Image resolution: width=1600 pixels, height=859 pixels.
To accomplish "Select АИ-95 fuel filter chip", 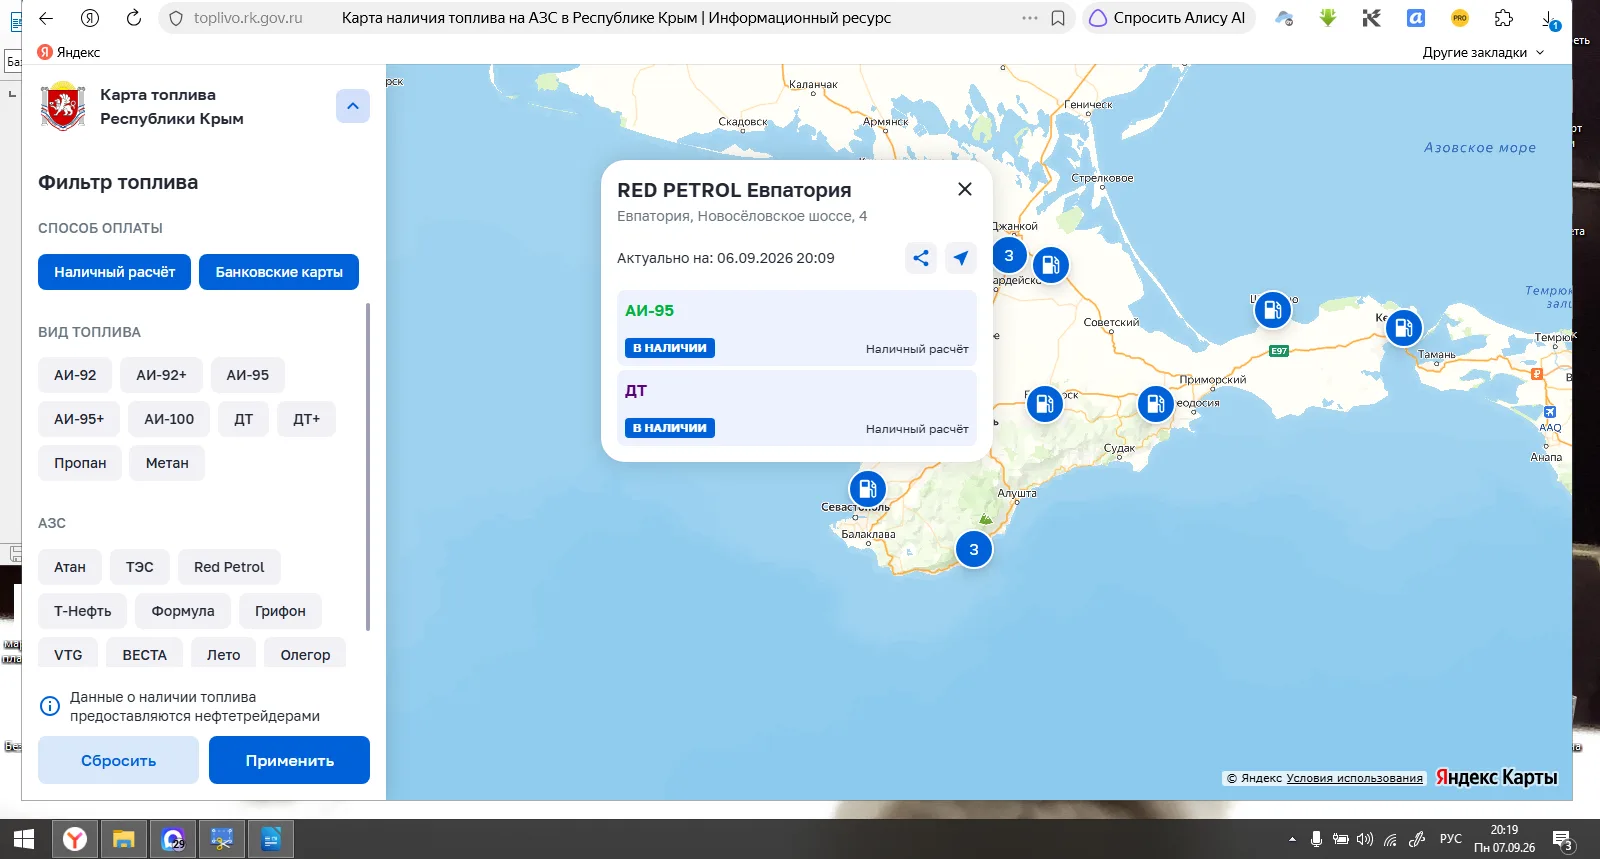I will point(247,375).
